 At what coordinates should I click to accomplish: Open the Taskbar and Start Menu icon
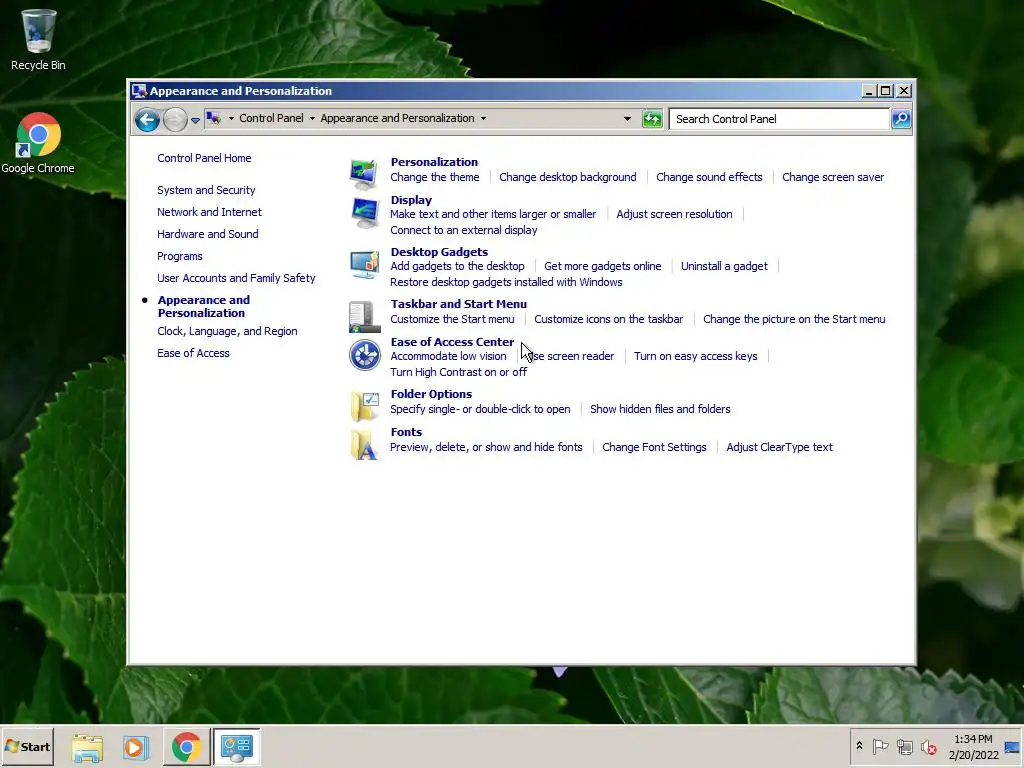364,317
